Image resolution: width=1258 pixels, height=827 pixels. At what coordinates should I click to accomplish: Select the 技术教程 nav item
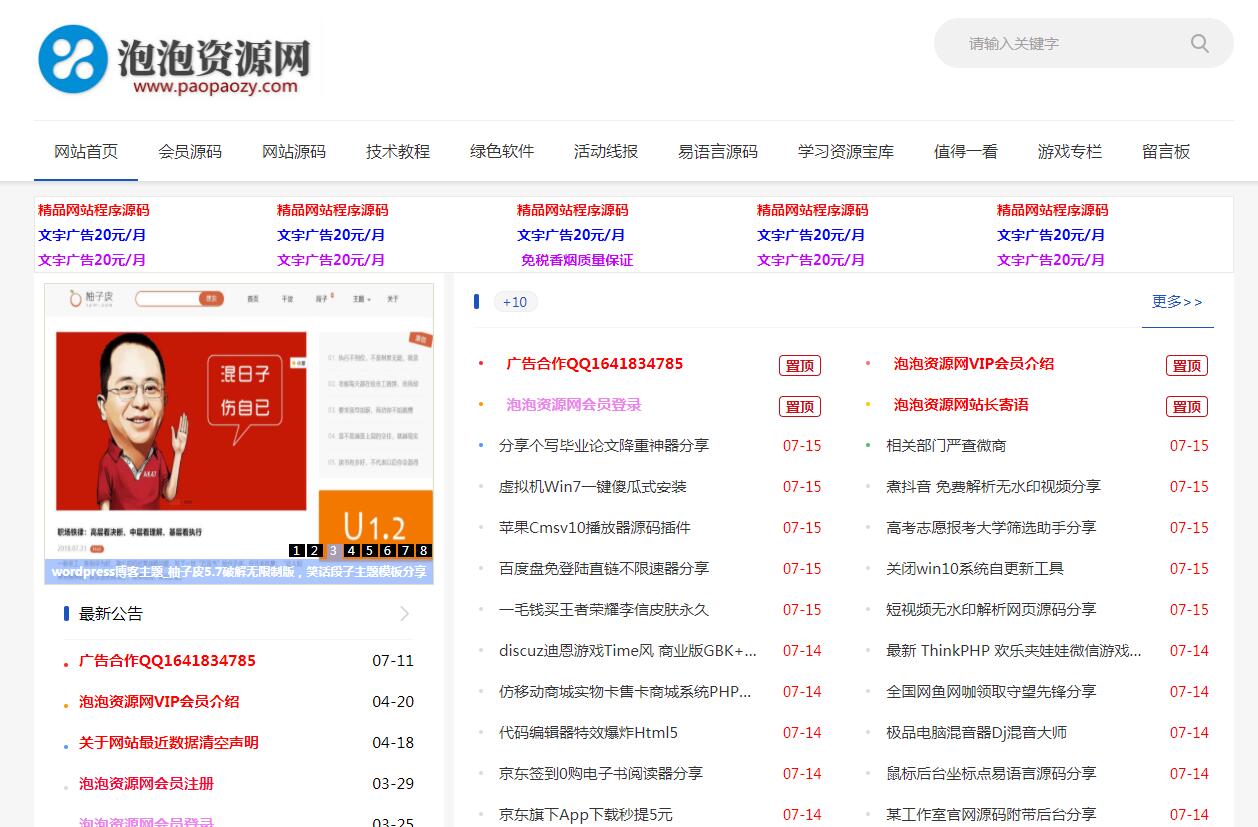point(398,152)
